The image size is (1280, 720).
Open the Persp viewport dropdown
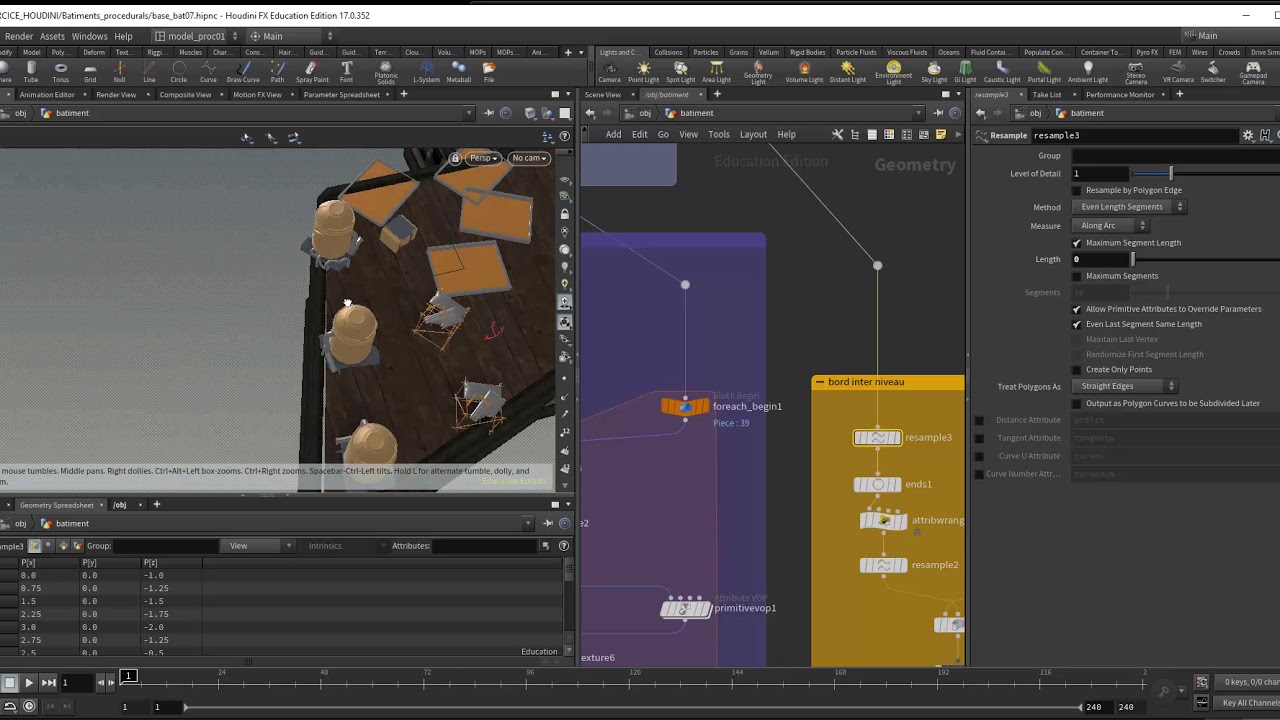(484, 158)
